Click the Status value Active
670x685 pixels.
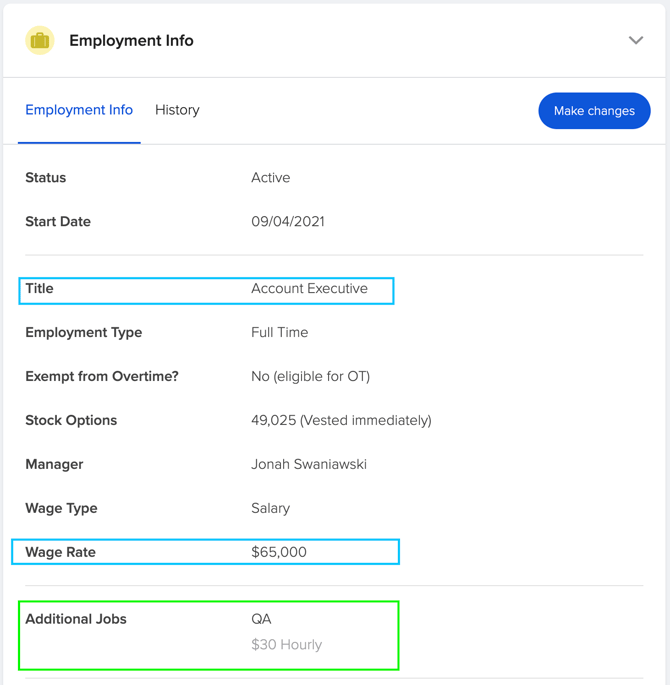(x=270, y=178)
